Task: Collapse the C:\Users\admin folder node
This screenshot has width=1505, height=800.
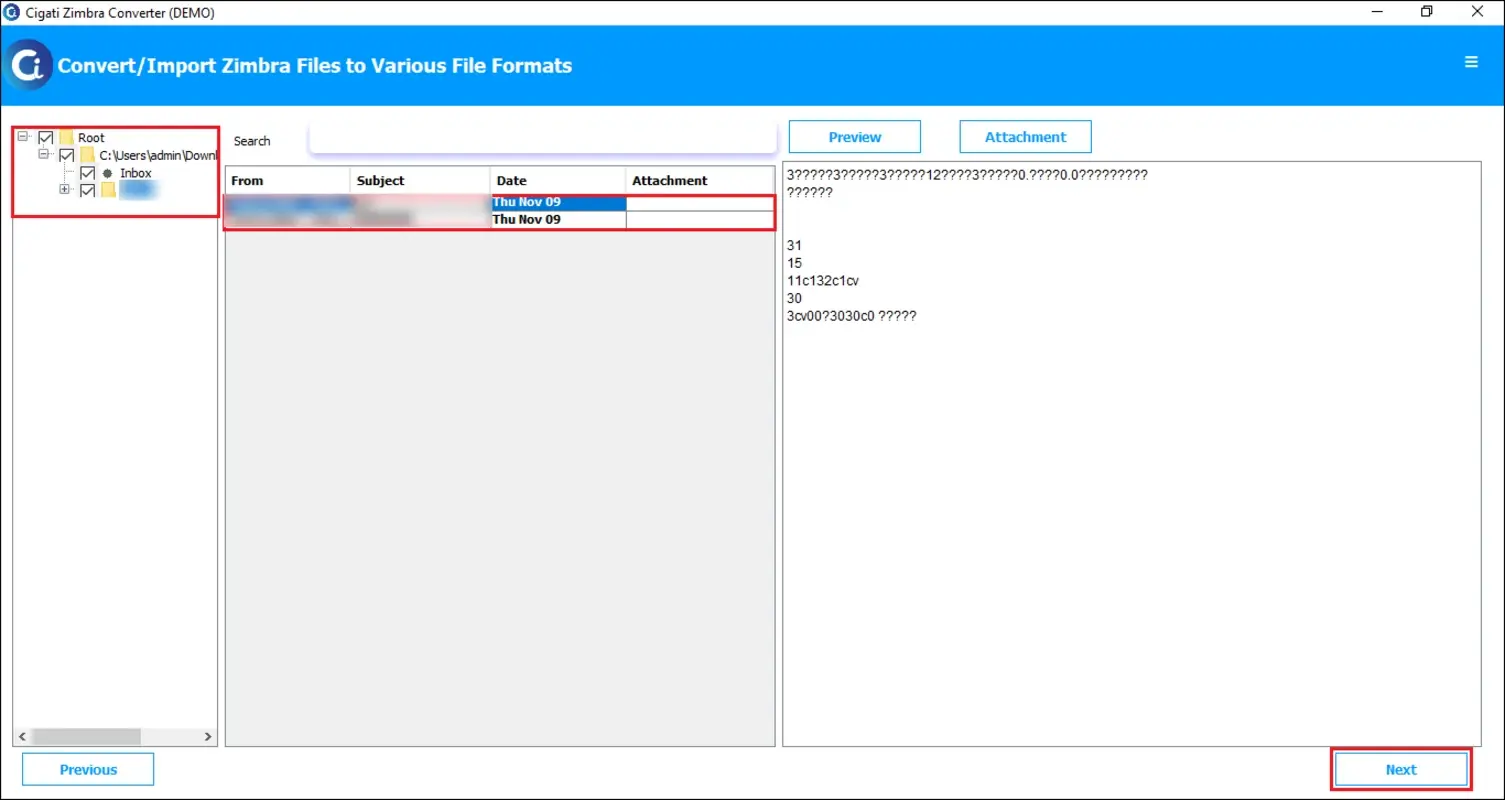Action: pyautogui.click(x=43, y=155)
